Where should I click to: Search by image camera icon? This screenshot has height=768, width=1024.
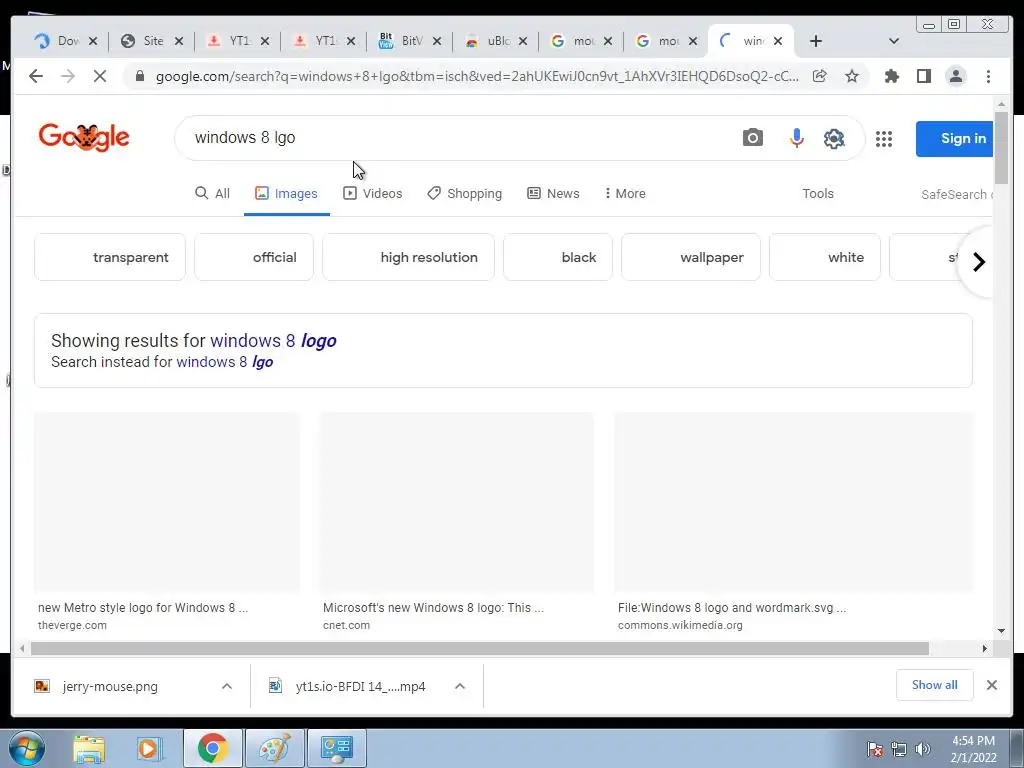tap(752, 138)
